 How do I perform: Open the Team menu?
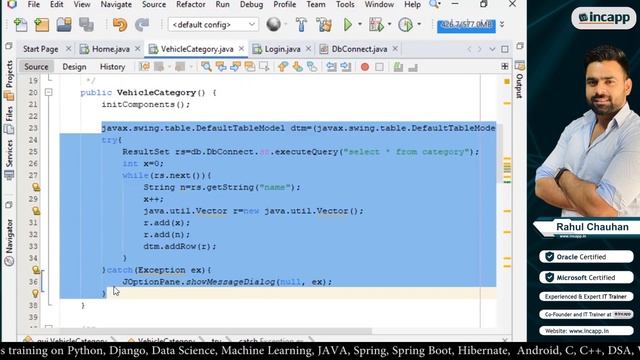(x=316, y=4)
